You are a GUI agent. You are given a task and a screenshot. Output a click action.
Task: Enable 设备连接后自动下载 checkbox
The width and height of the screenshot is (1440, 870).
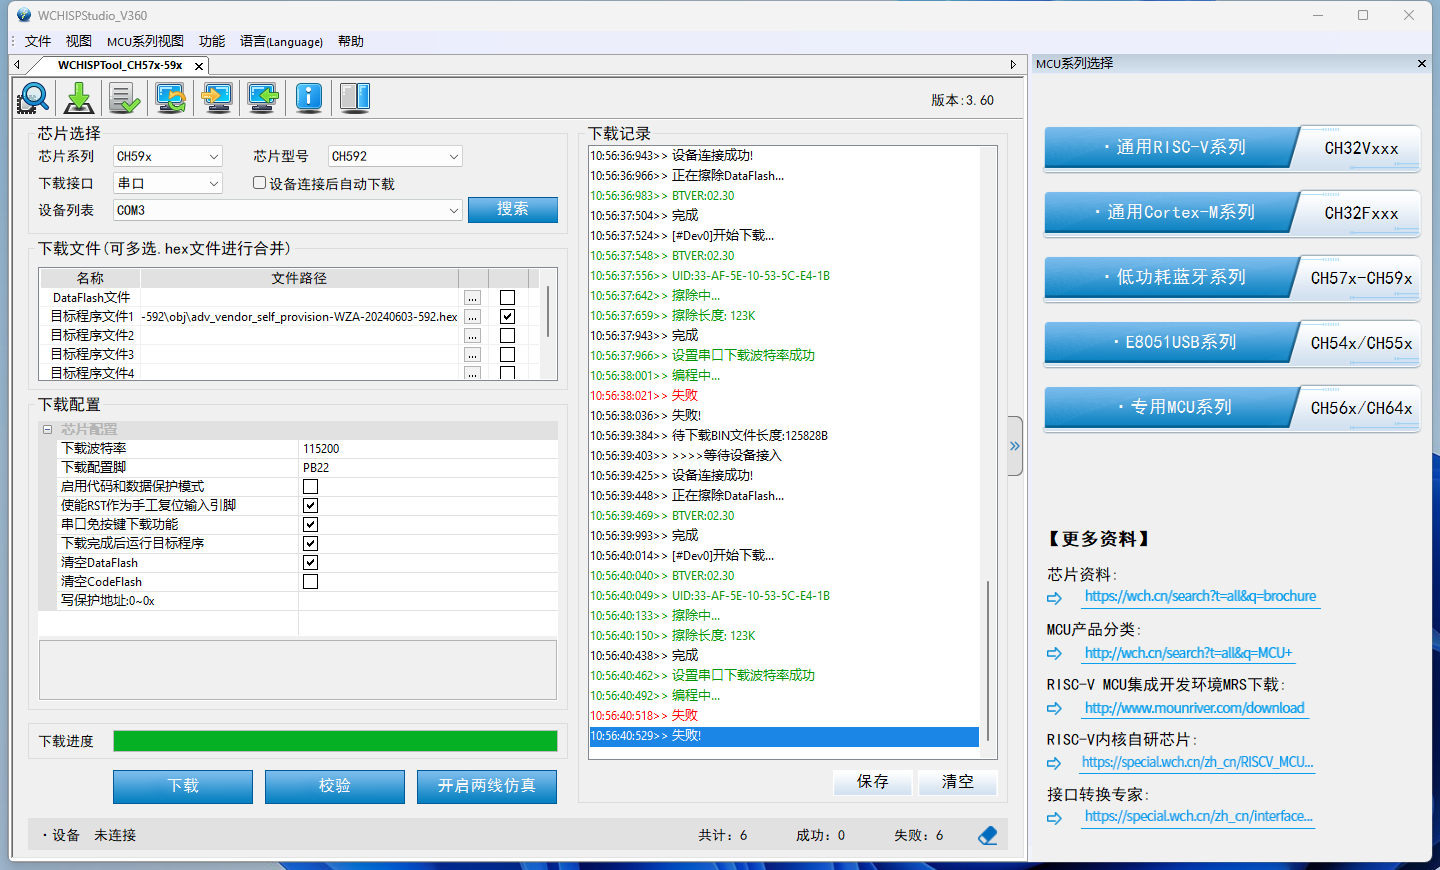(259, 183)
